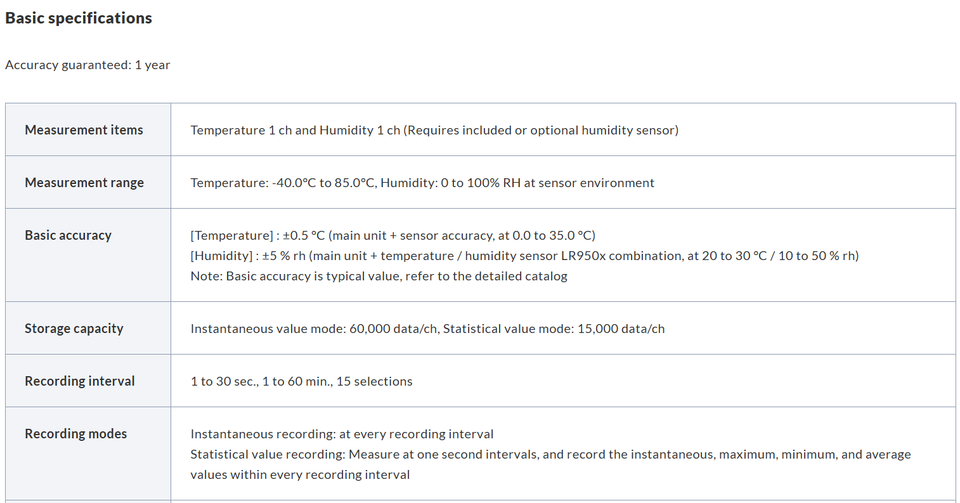The image size is (960, 503).
Task: Select the Recording interval row label
Action: (80, 381)
